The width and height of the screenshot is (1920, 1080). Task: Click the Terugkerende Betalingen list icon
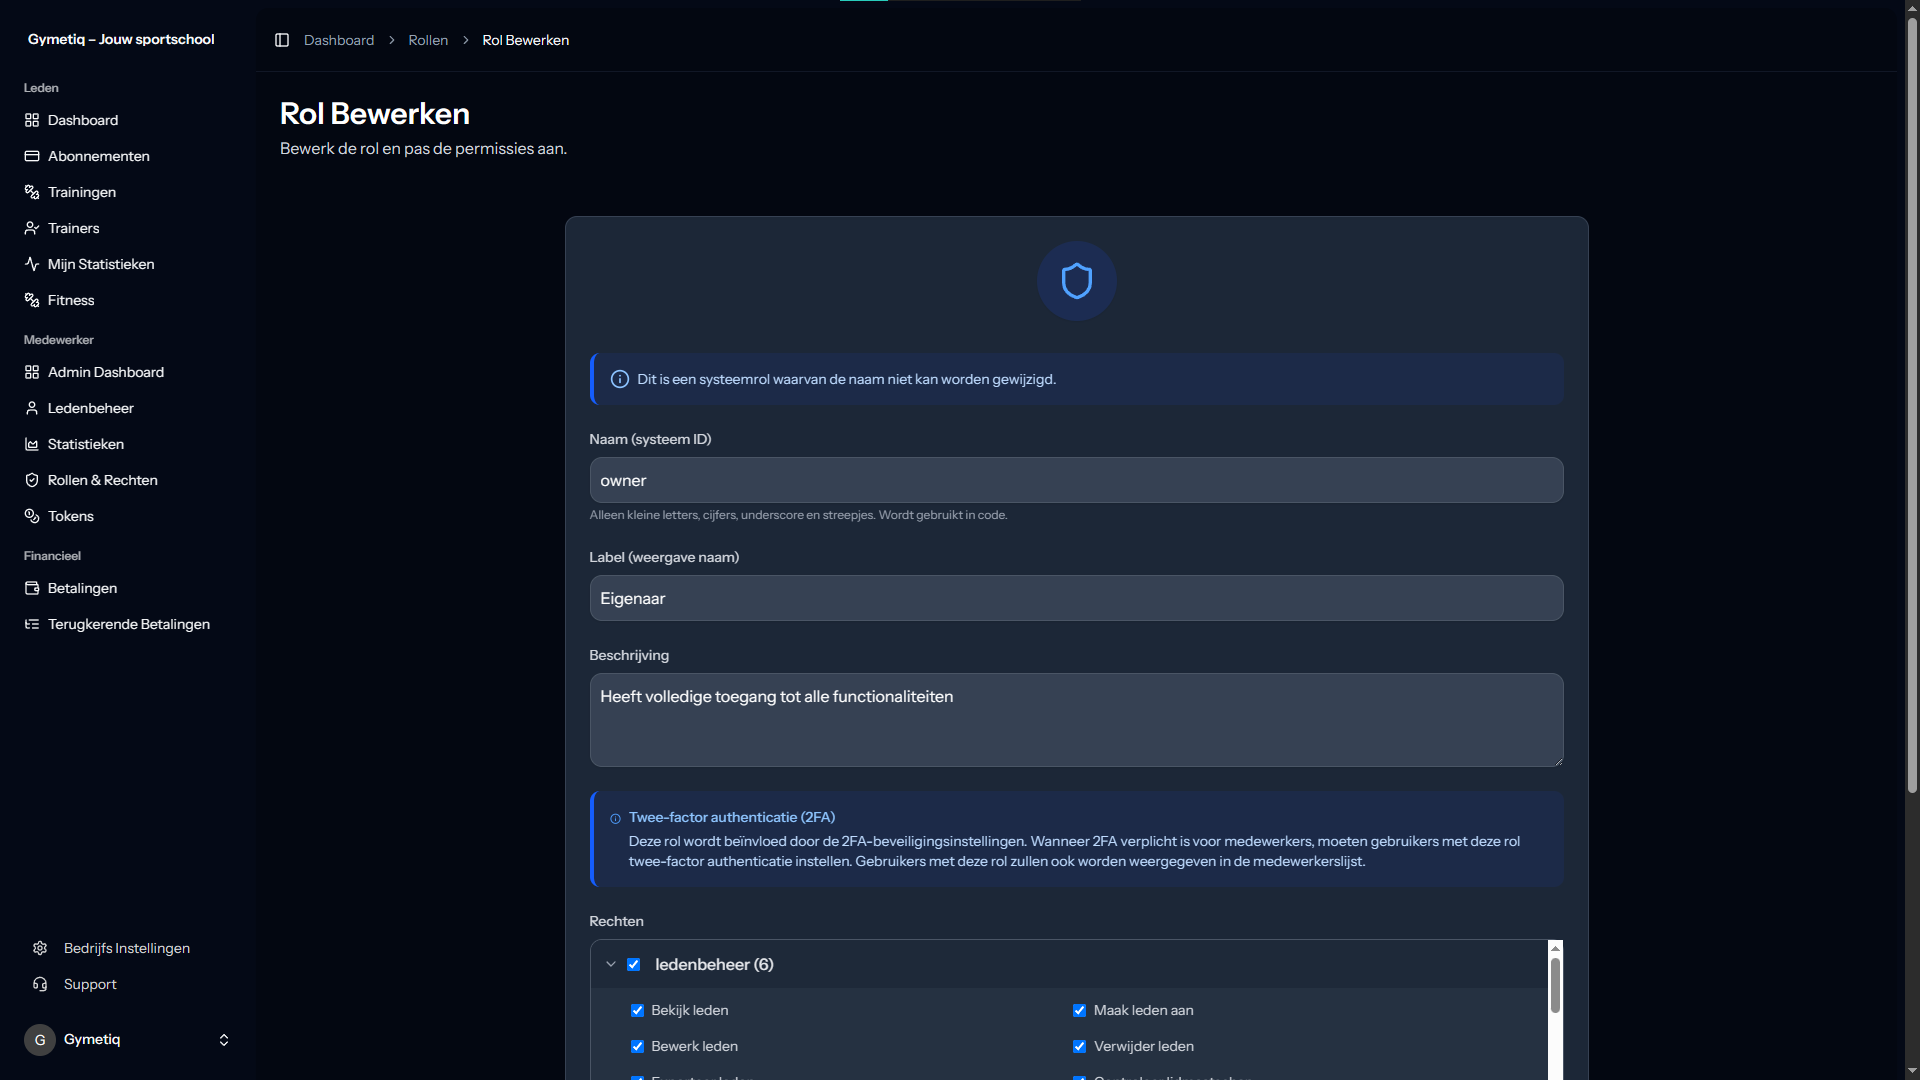[32, 624]
